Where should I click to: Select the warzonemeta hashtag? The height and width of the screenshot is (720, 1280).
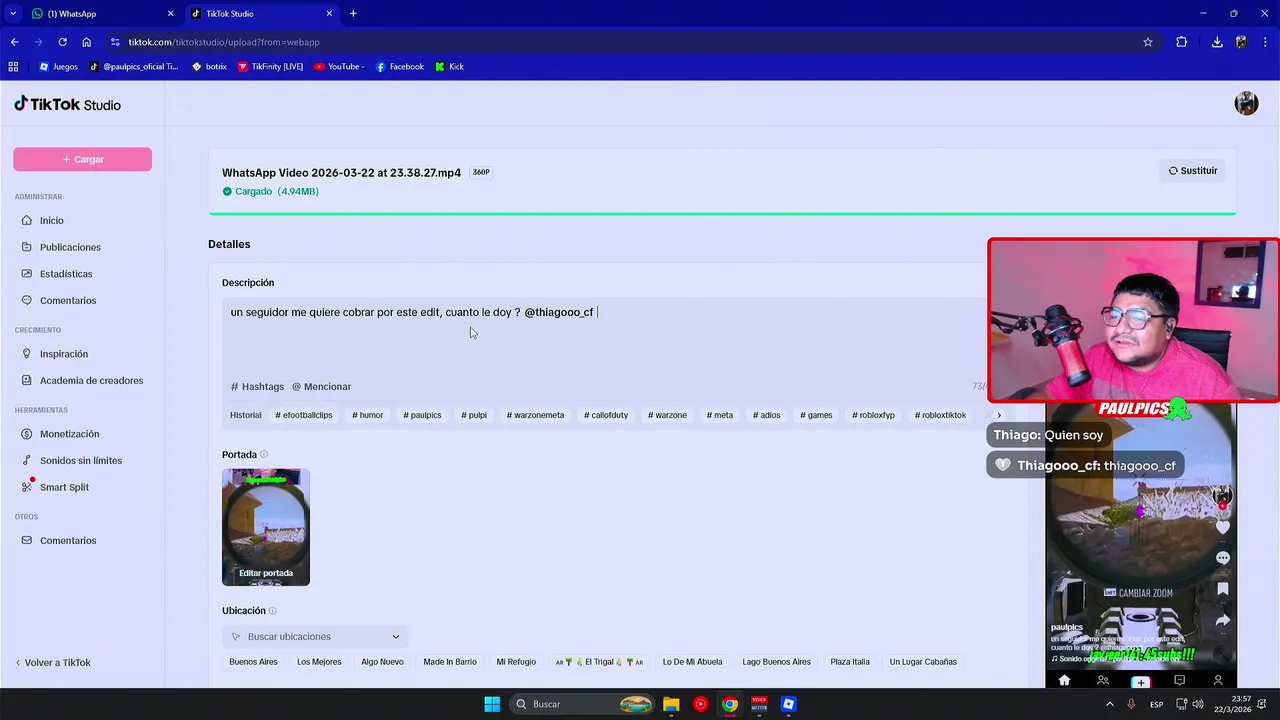535,415
